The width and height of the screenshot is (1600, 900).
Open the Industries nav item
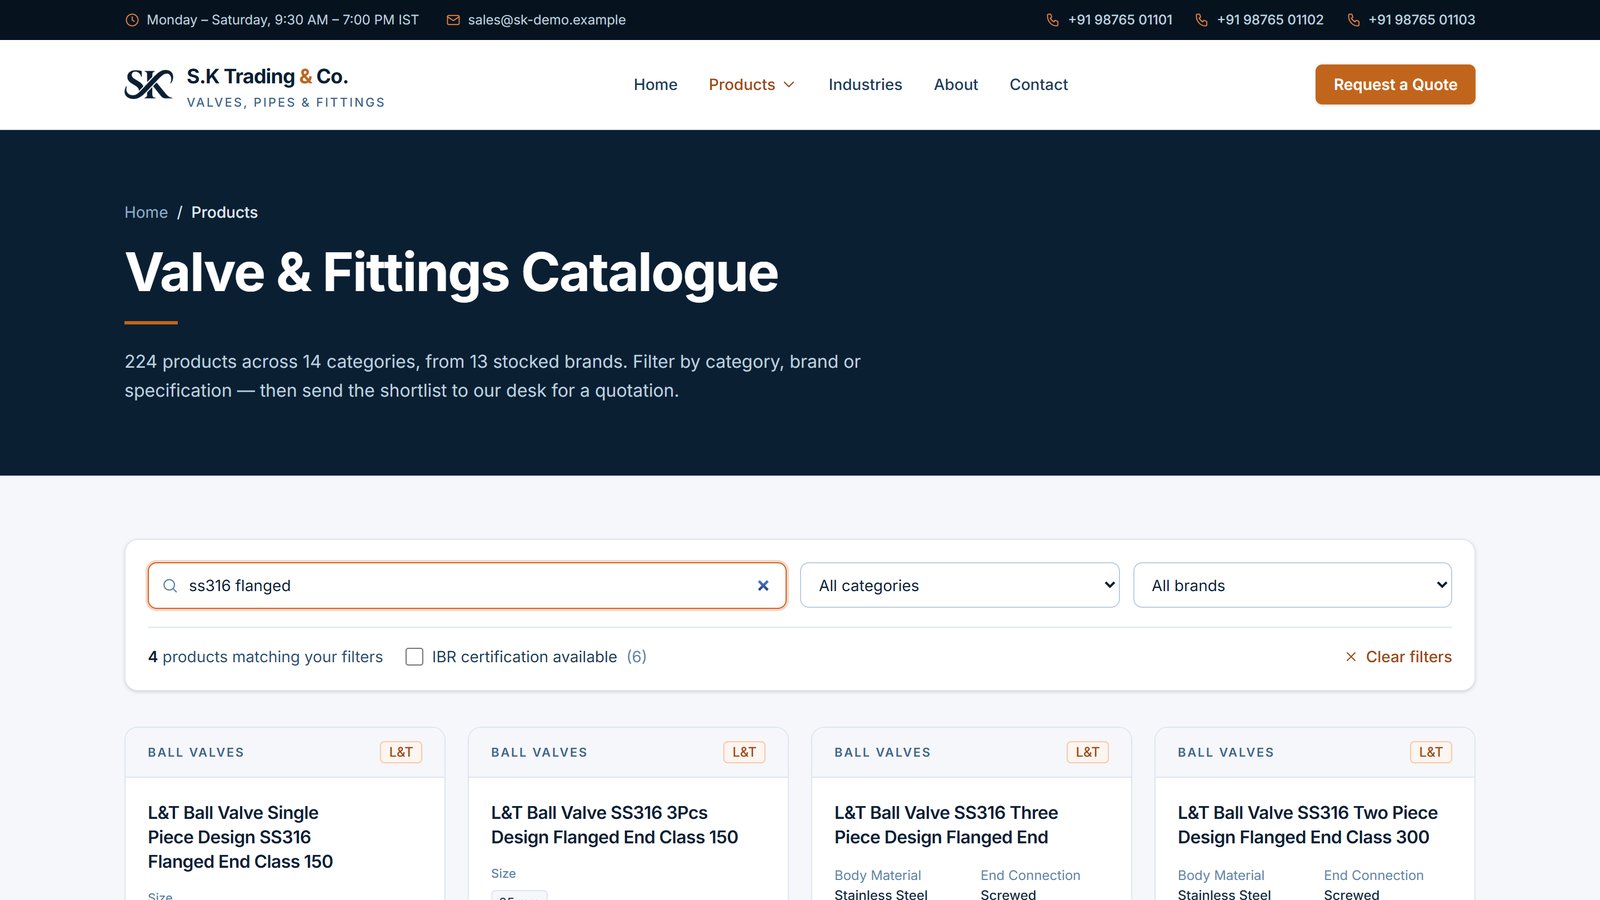(x=865, y=85)
